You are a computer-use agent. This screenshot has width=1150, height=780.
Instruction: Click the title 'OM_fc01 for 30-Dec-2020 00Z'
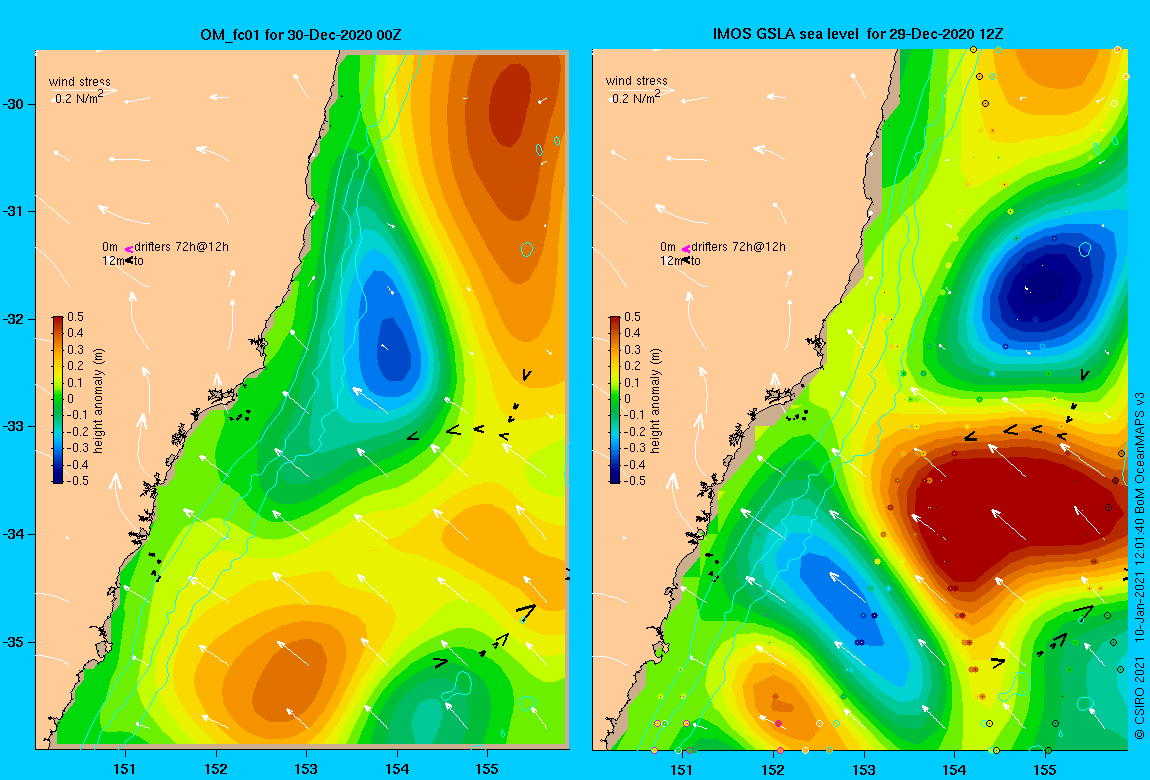pyautogui.click(x=301, y=34)
